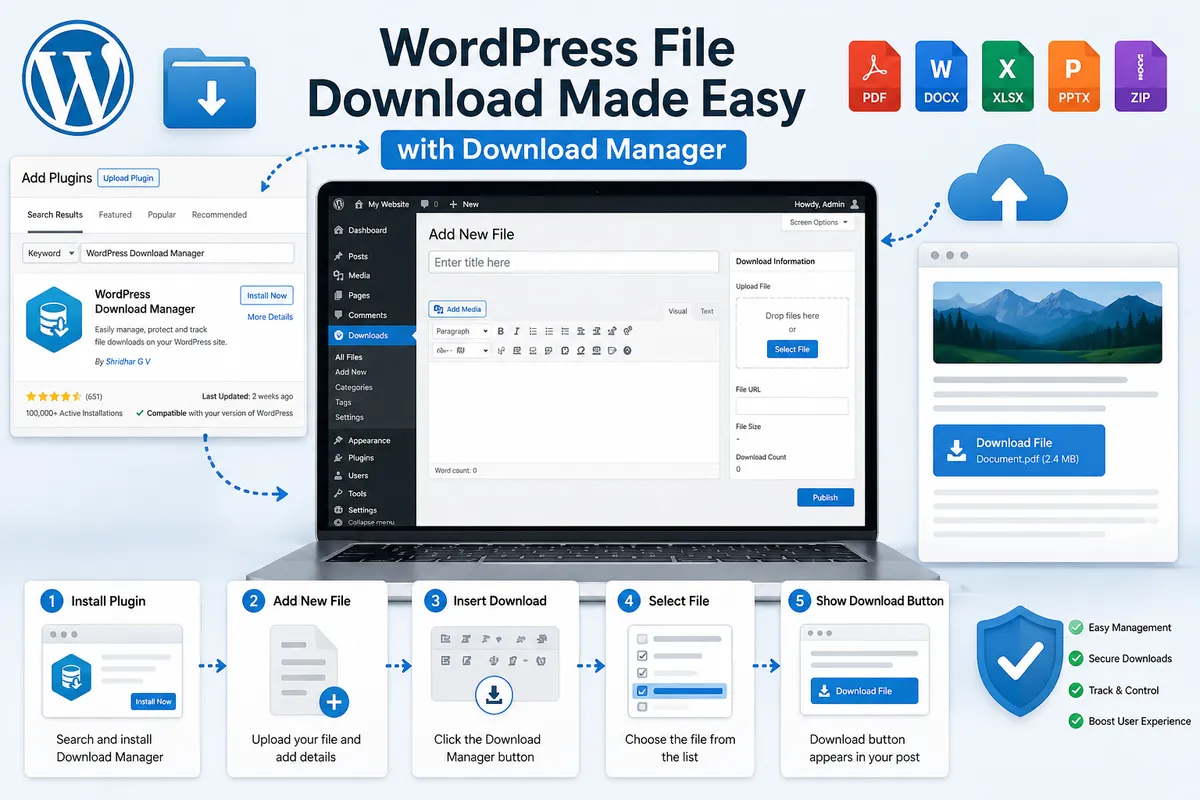This screenshot has height=800, width=1200.
Task: Switch to the Featured plugins tab
Action: pyautogui.click(x=115, y=214)
